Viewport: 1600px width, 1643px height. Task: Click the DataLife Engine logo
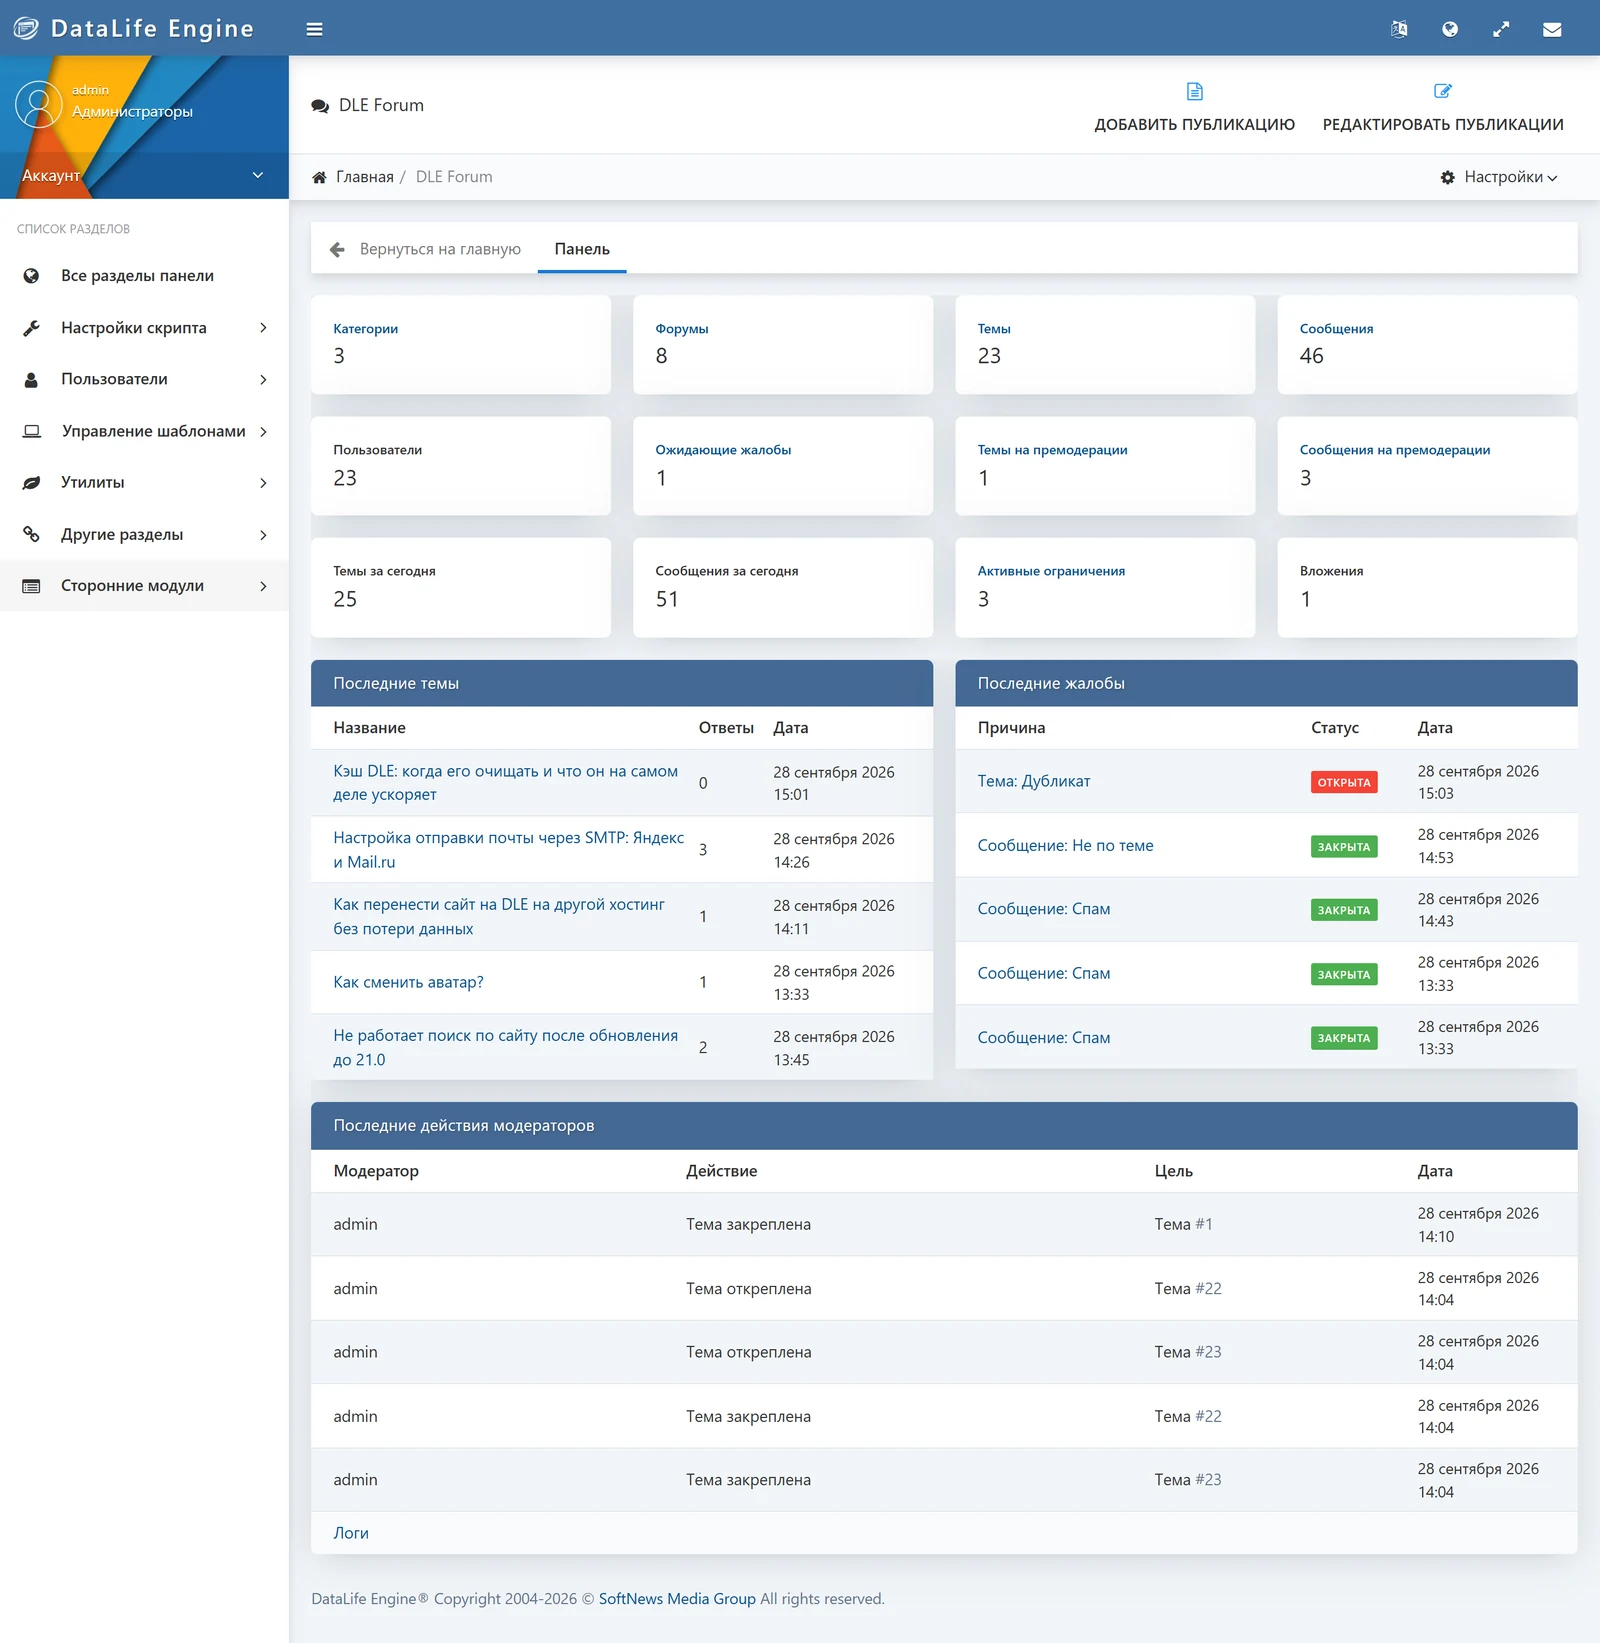[x=134, y=28]
